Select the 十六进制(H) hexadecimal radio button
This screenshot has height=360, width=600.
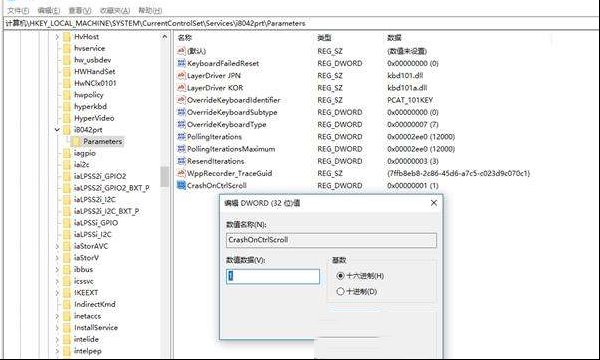pos(340,276)
